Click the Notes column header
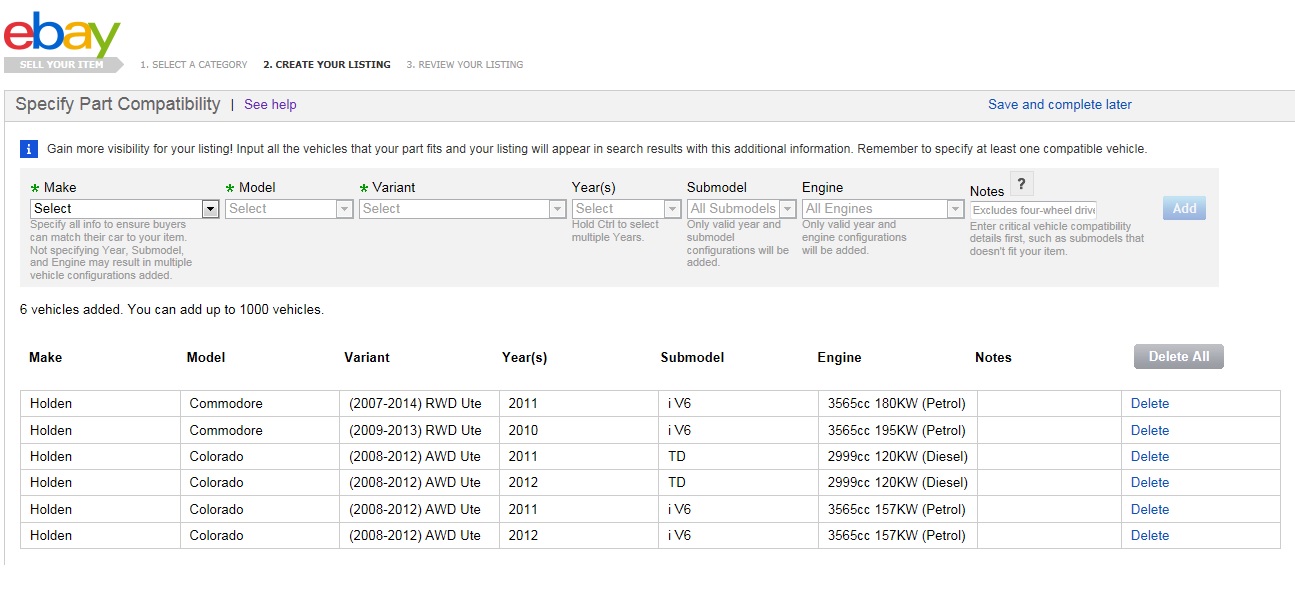 (993, 357)
